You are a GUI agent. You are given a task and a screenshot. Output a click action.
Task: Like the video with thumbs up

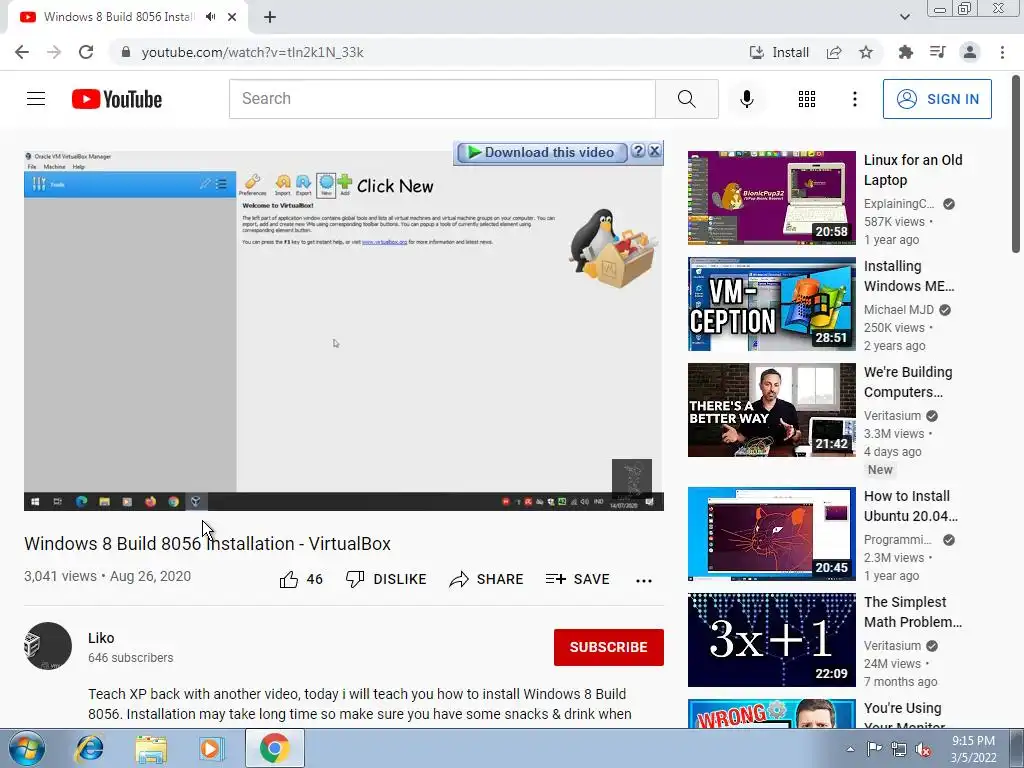pos(301,579)
